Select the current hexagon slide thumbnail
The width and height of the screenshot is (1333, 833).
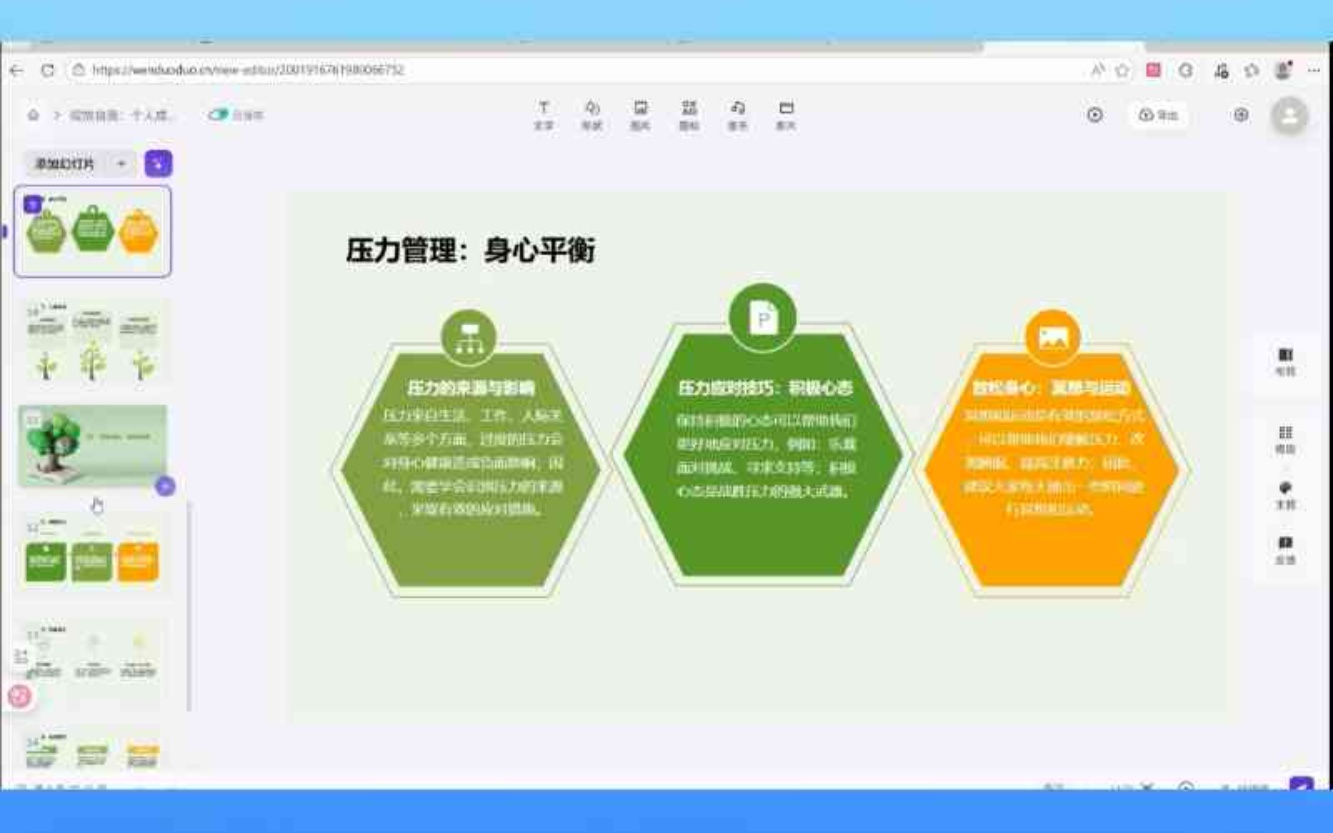[92, 231]
